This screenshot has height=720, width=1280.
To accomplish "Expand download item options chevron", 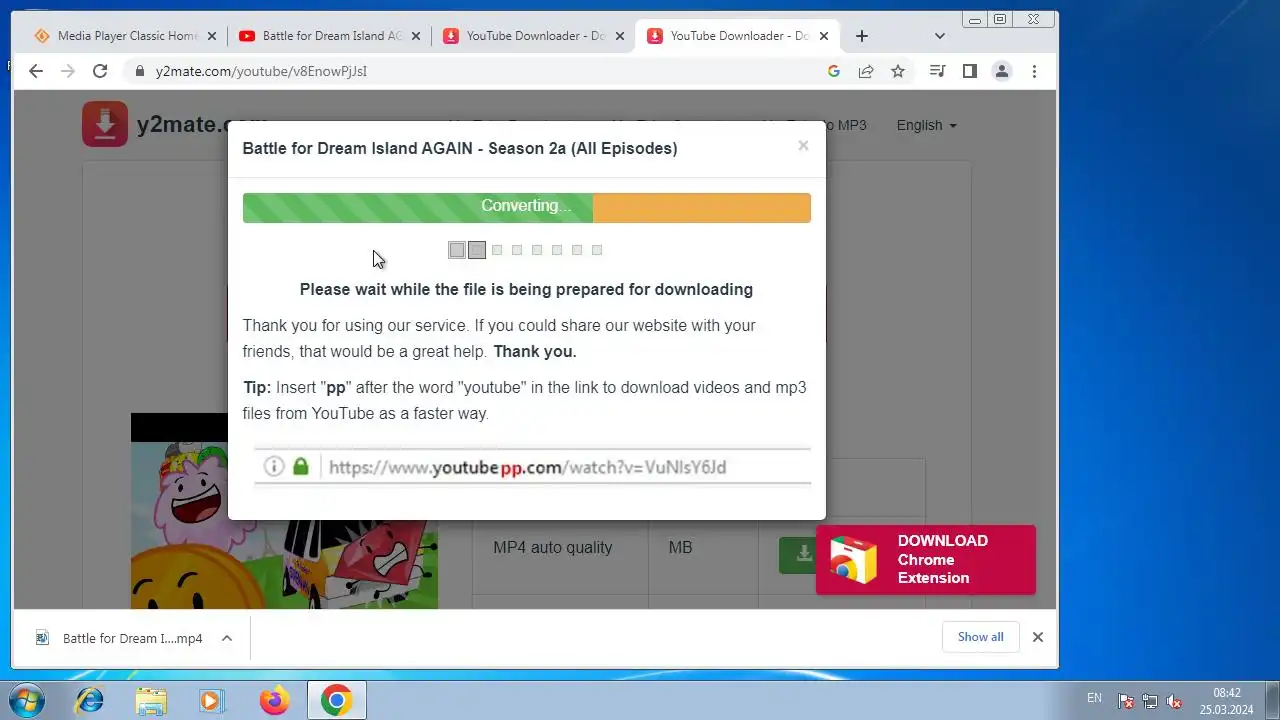I will pos(227,638).
